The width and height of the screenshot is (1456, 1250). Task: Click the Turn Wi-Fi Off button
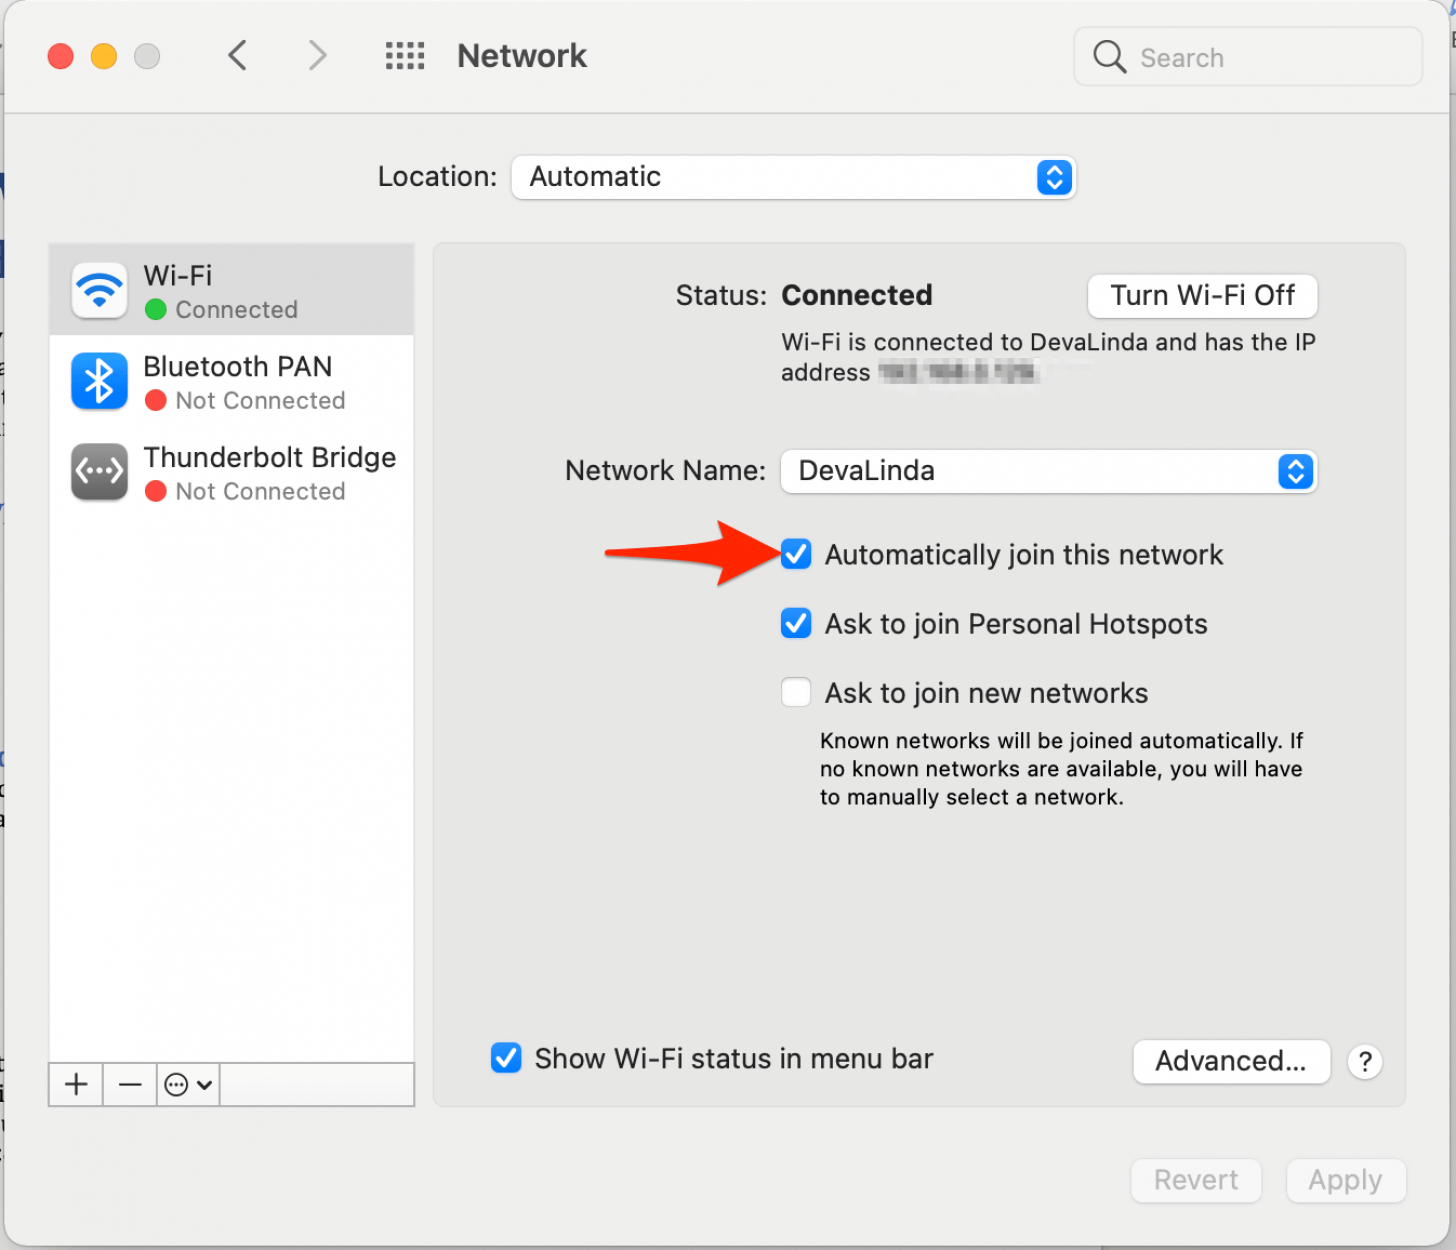tap(1202, 296)
